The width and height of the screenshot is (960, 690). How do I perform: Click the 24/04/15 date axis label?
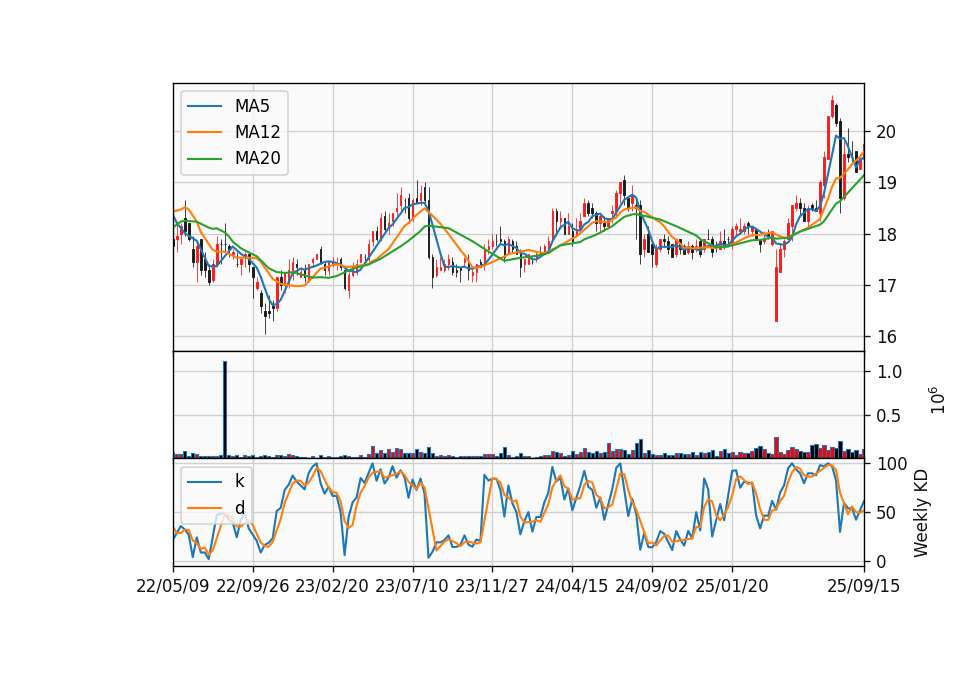coord(572,586)
